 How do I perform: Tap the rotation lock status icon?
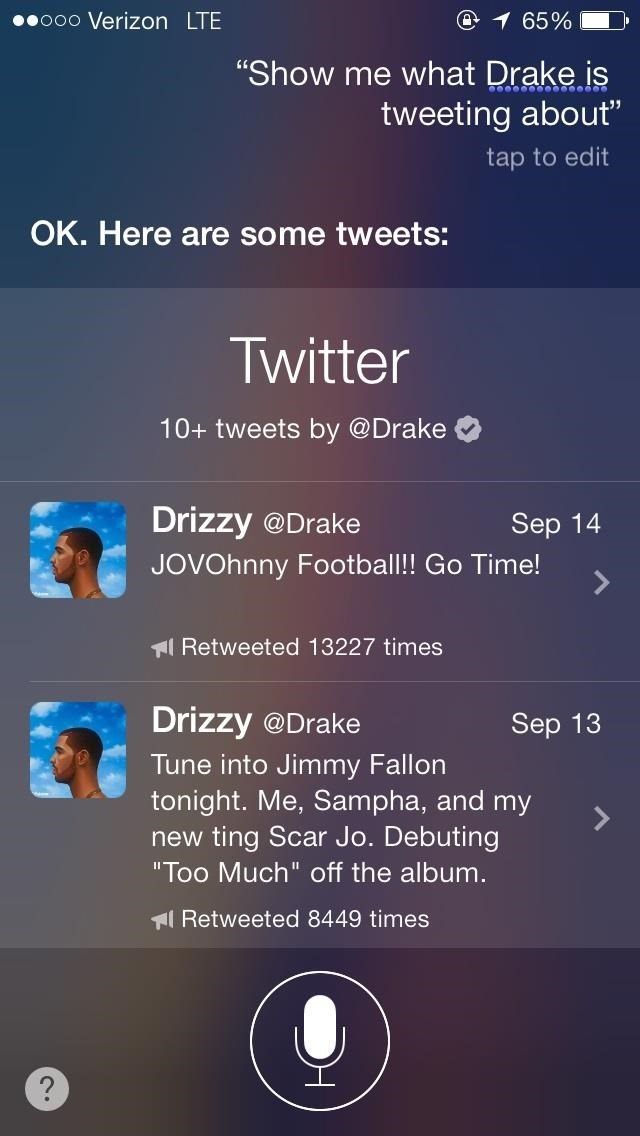467,21
